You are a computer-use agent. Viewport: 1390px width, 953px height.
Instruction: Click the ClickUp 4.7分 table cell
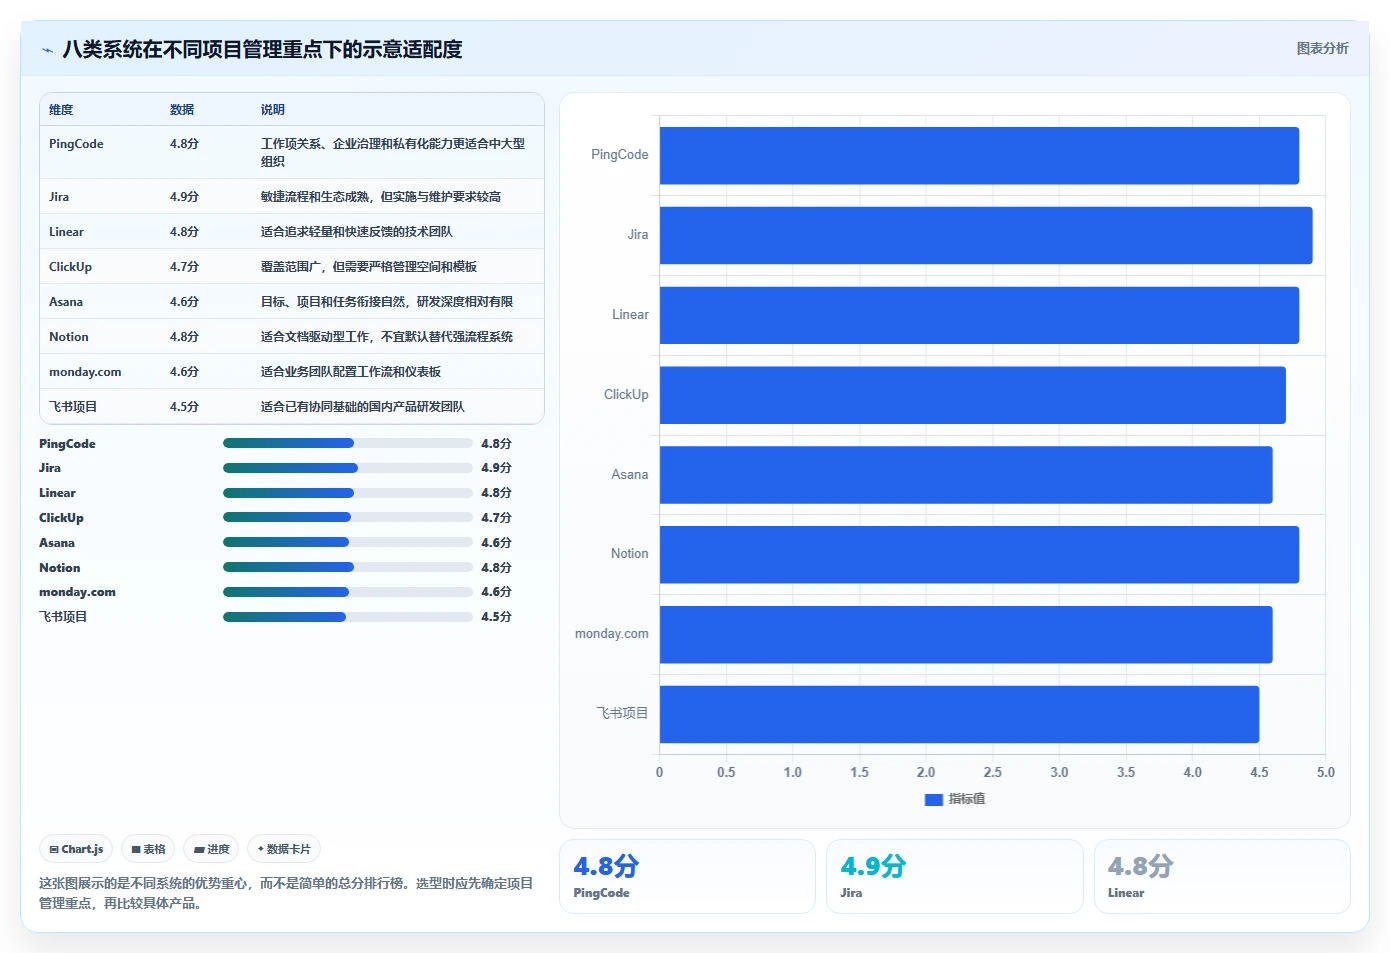coord(184,267)
